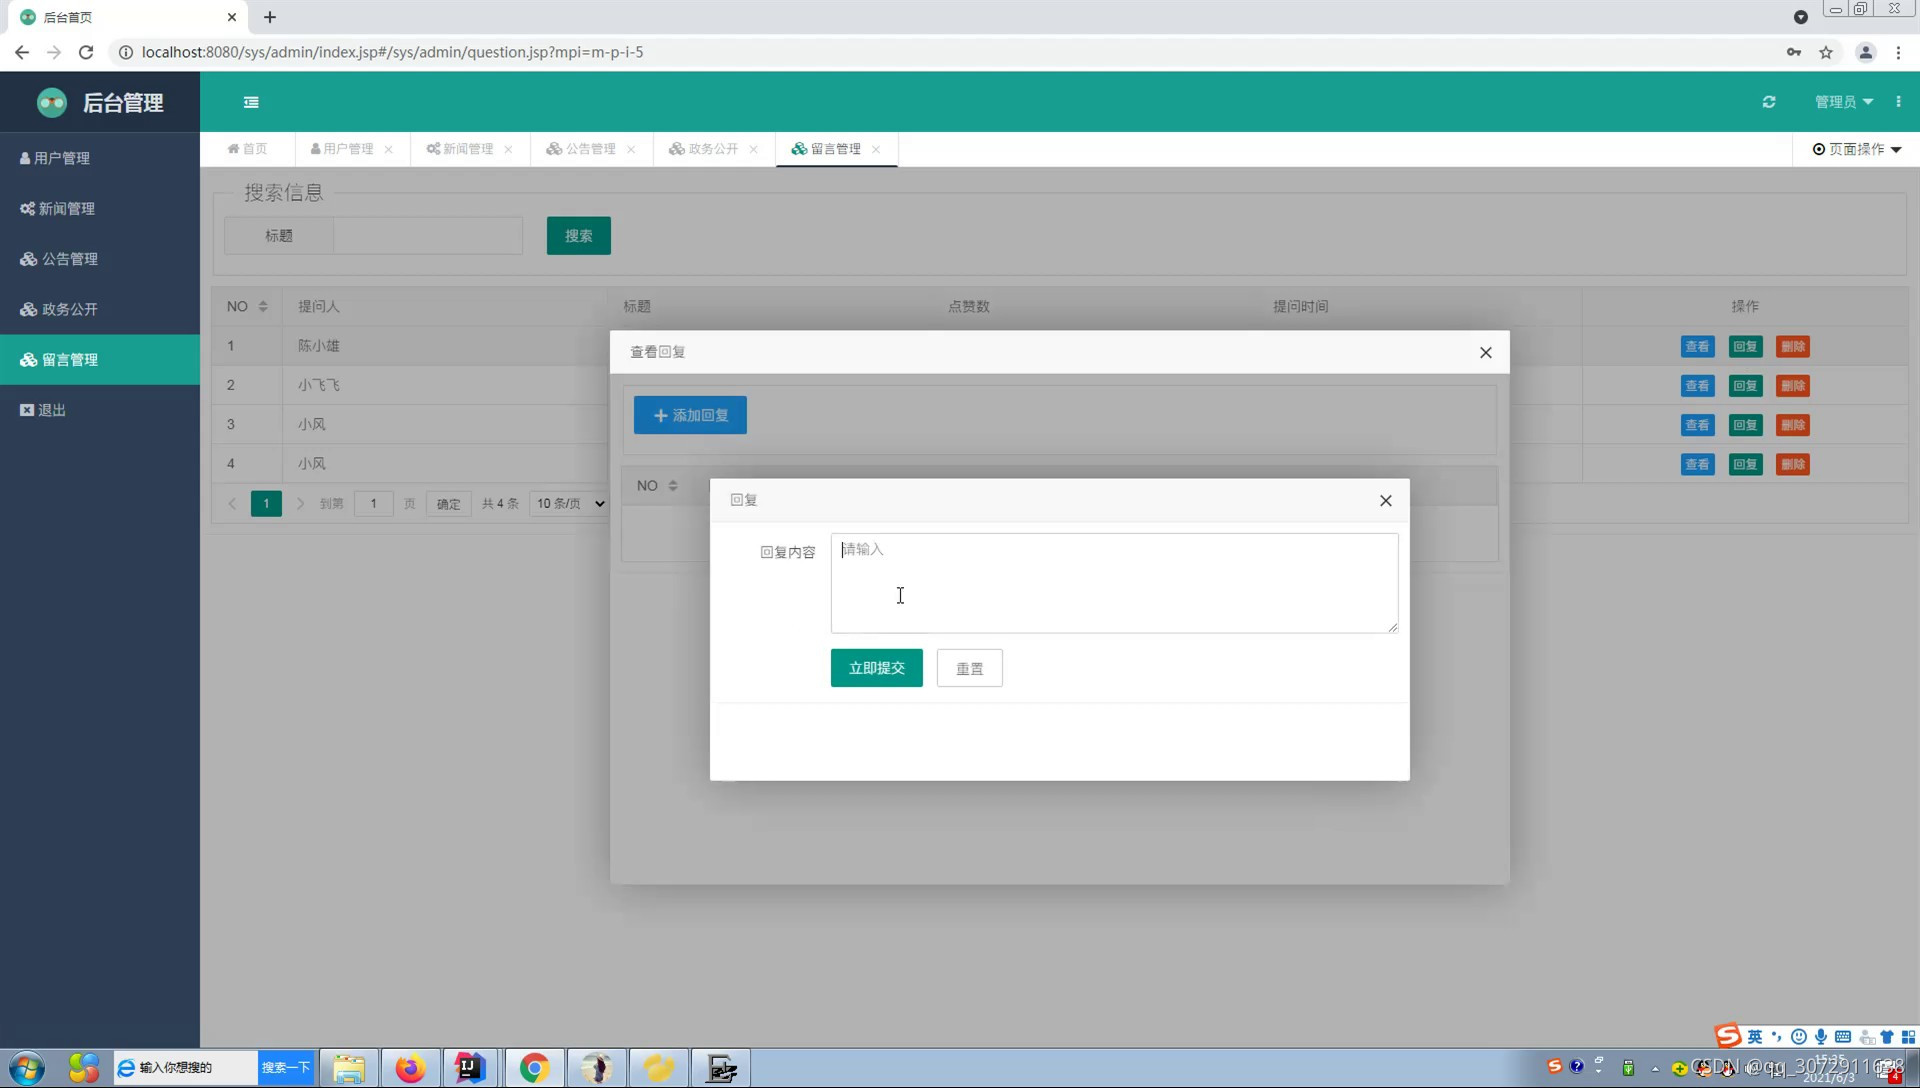The image size is (1920, 1088).
Task: Click the 回复内容 textarea
Action: (1114, 583)
